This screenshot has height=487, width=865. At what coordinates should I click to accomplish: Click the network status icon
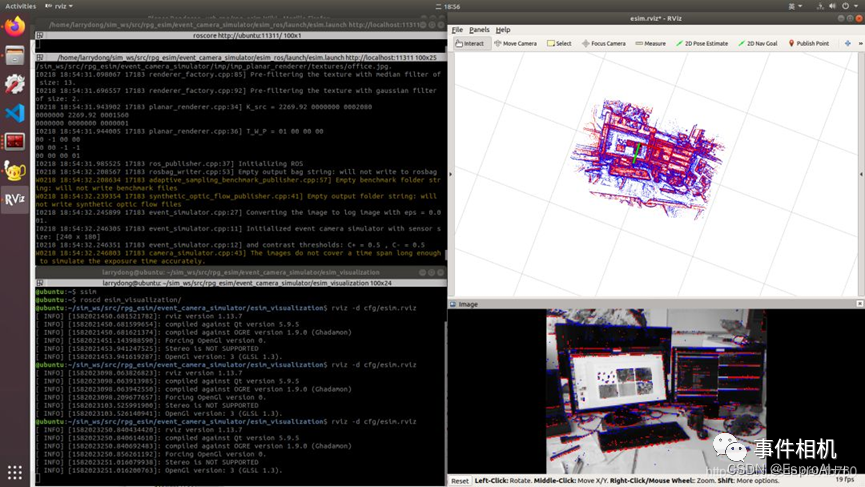point(820,6)
